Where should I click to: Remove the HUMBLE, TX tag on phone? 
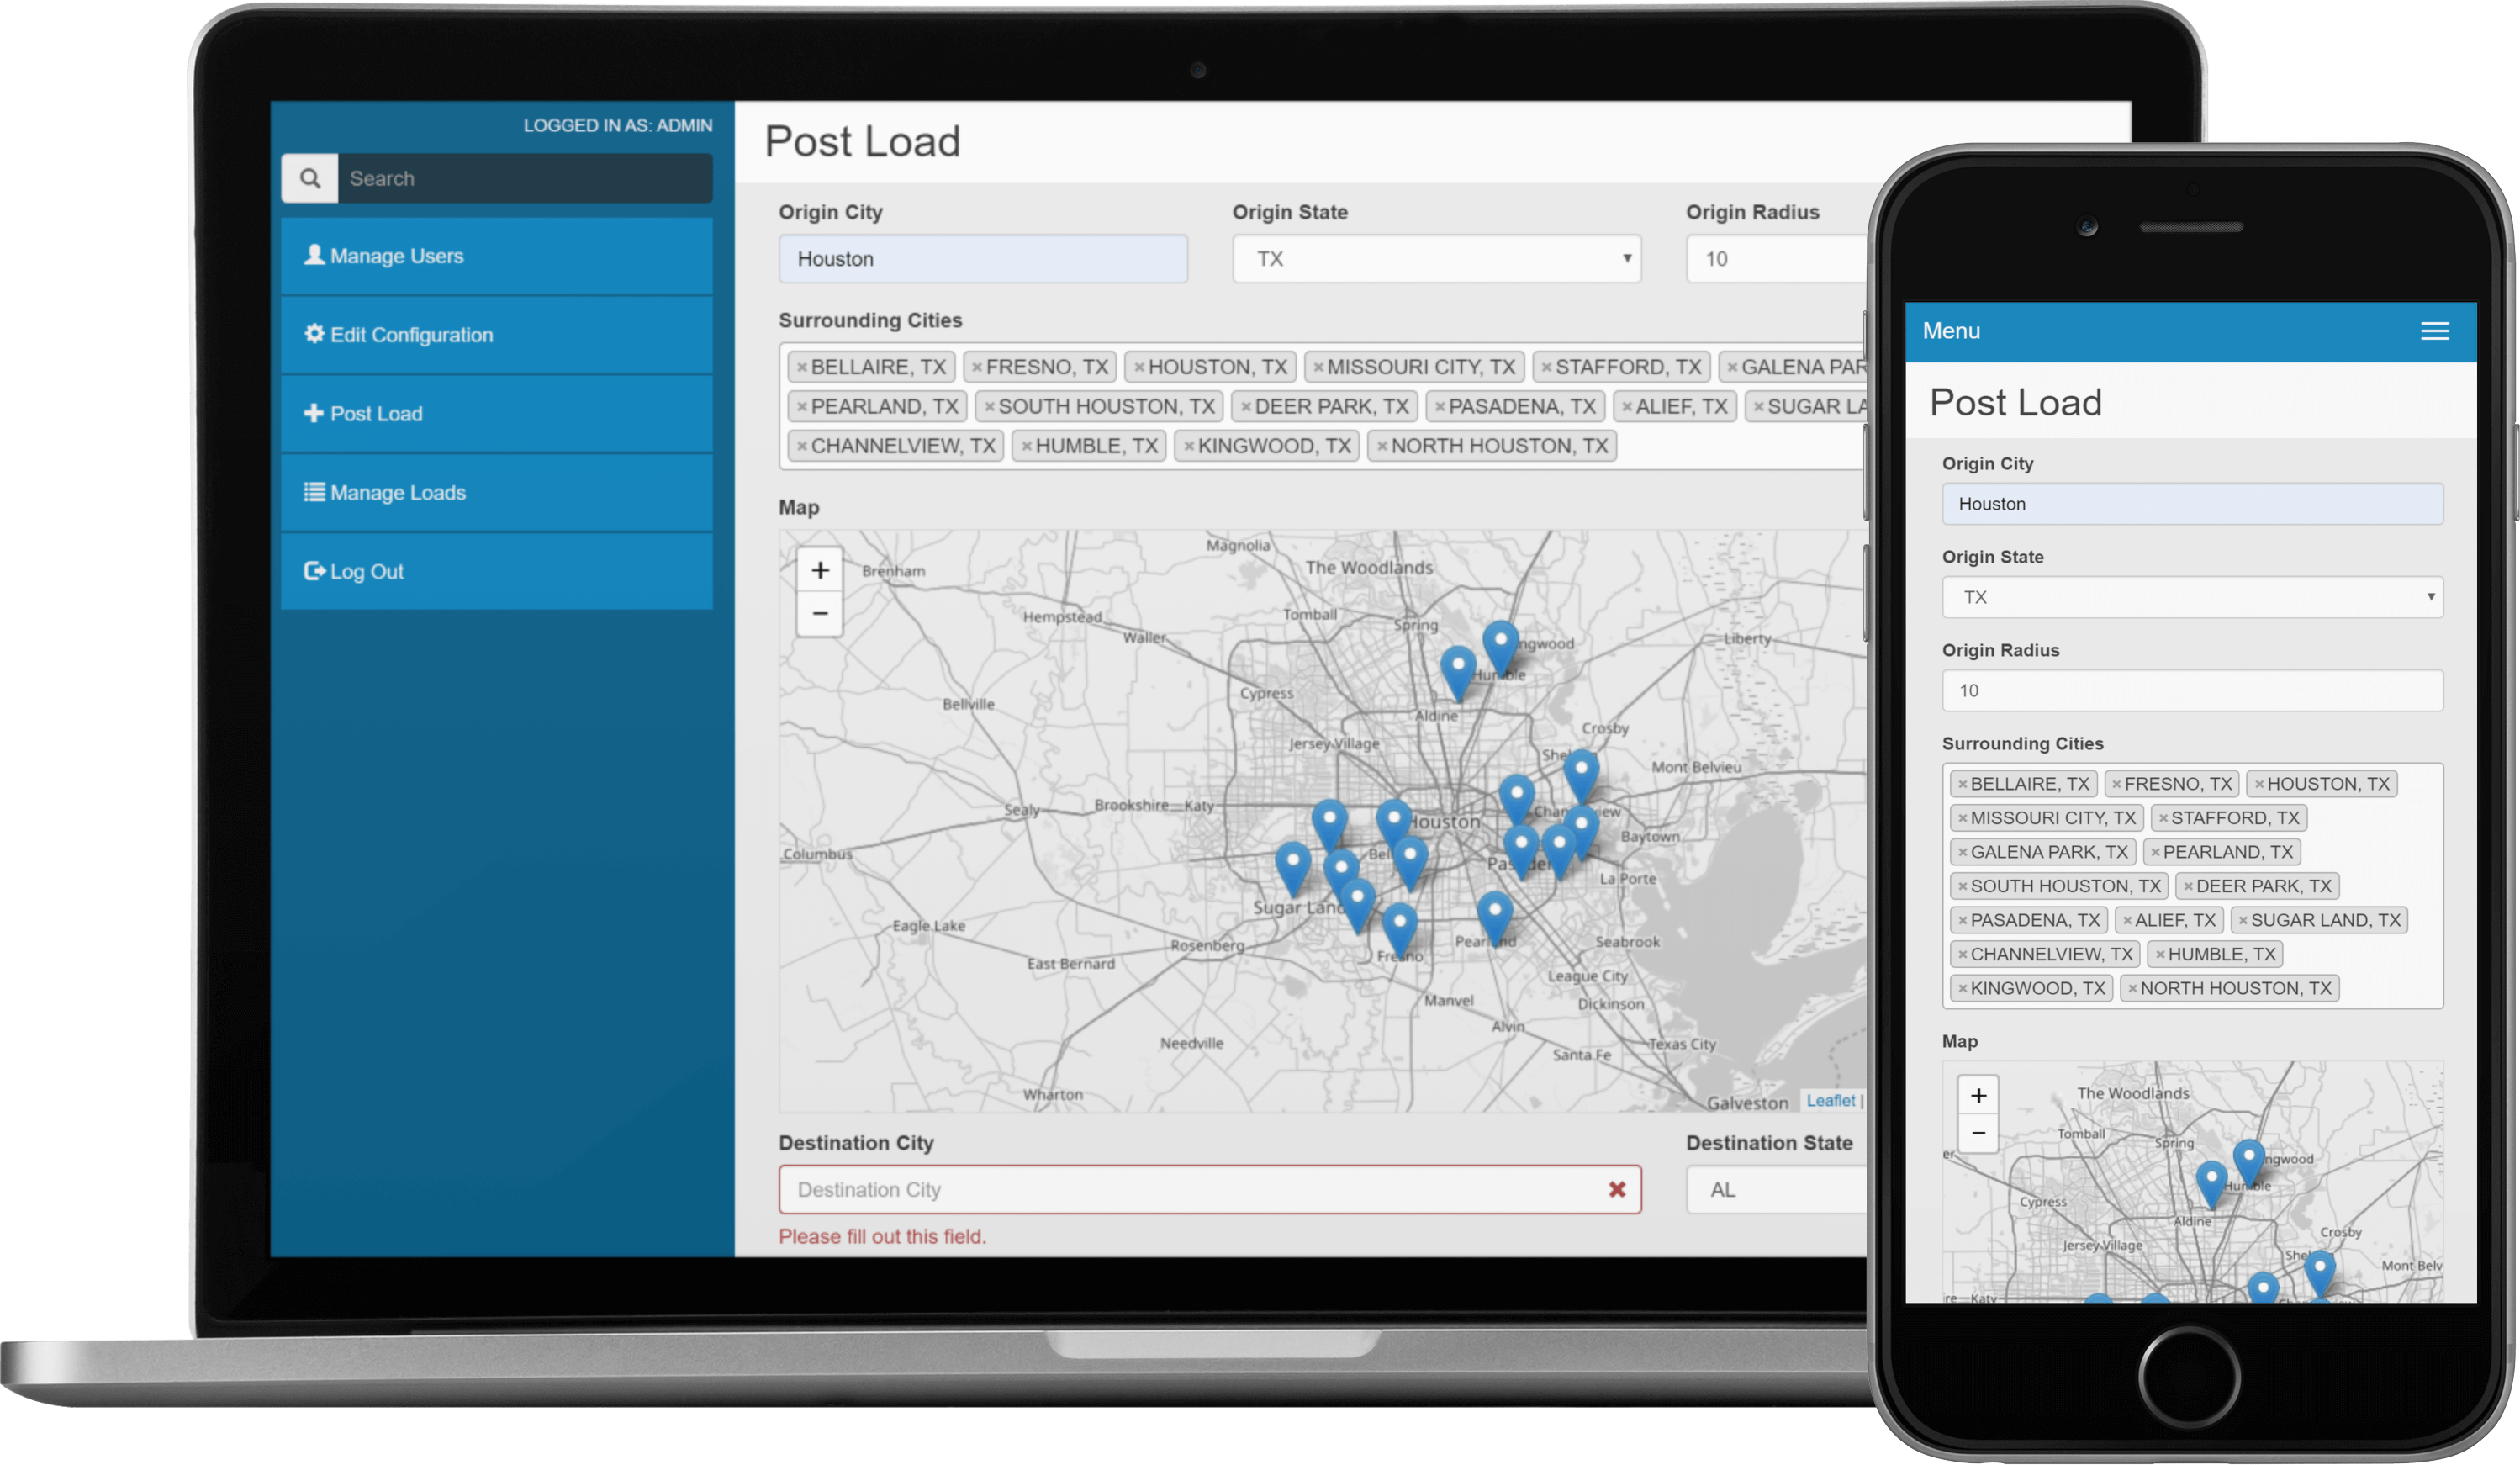coord(2160,955)
